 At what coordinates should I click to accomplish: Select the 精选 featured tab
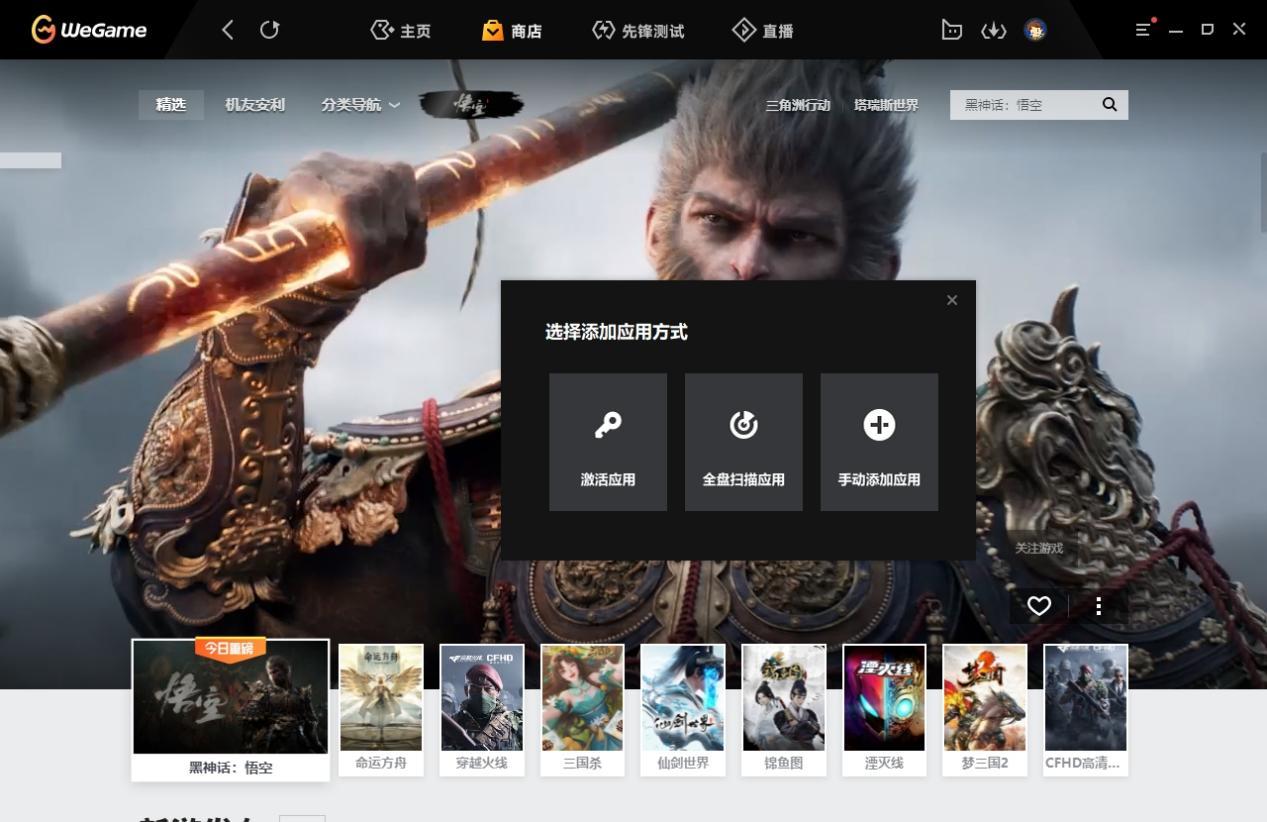click(x=171, y=105)
